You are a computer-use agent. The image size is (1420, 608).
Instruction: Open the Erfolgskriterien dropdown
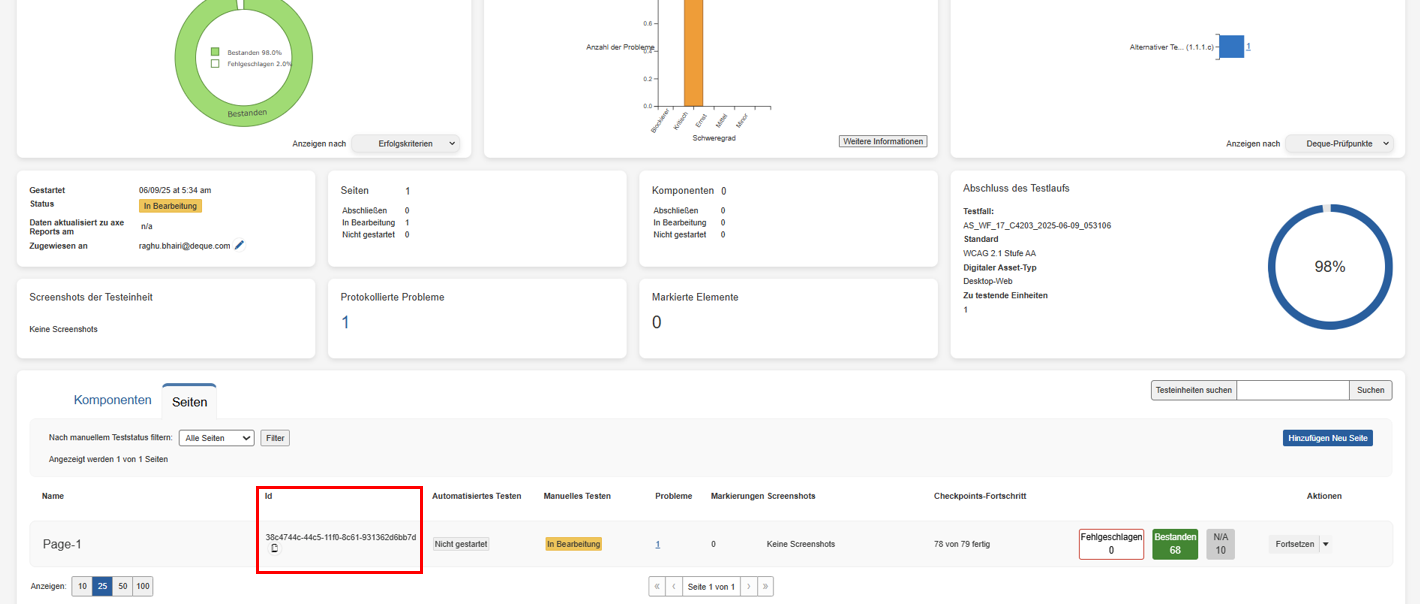(406, 144)
